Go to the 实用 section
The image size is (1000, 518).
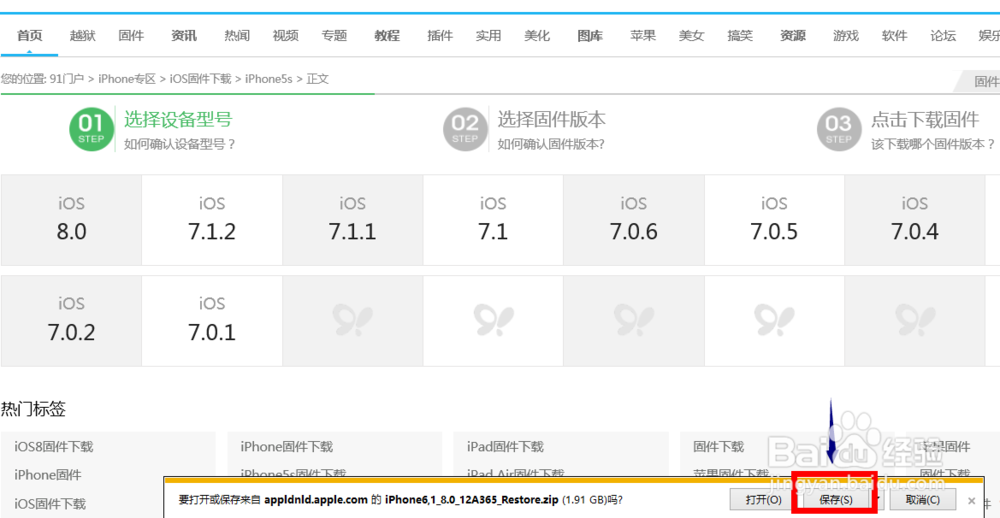pos(489,36)
